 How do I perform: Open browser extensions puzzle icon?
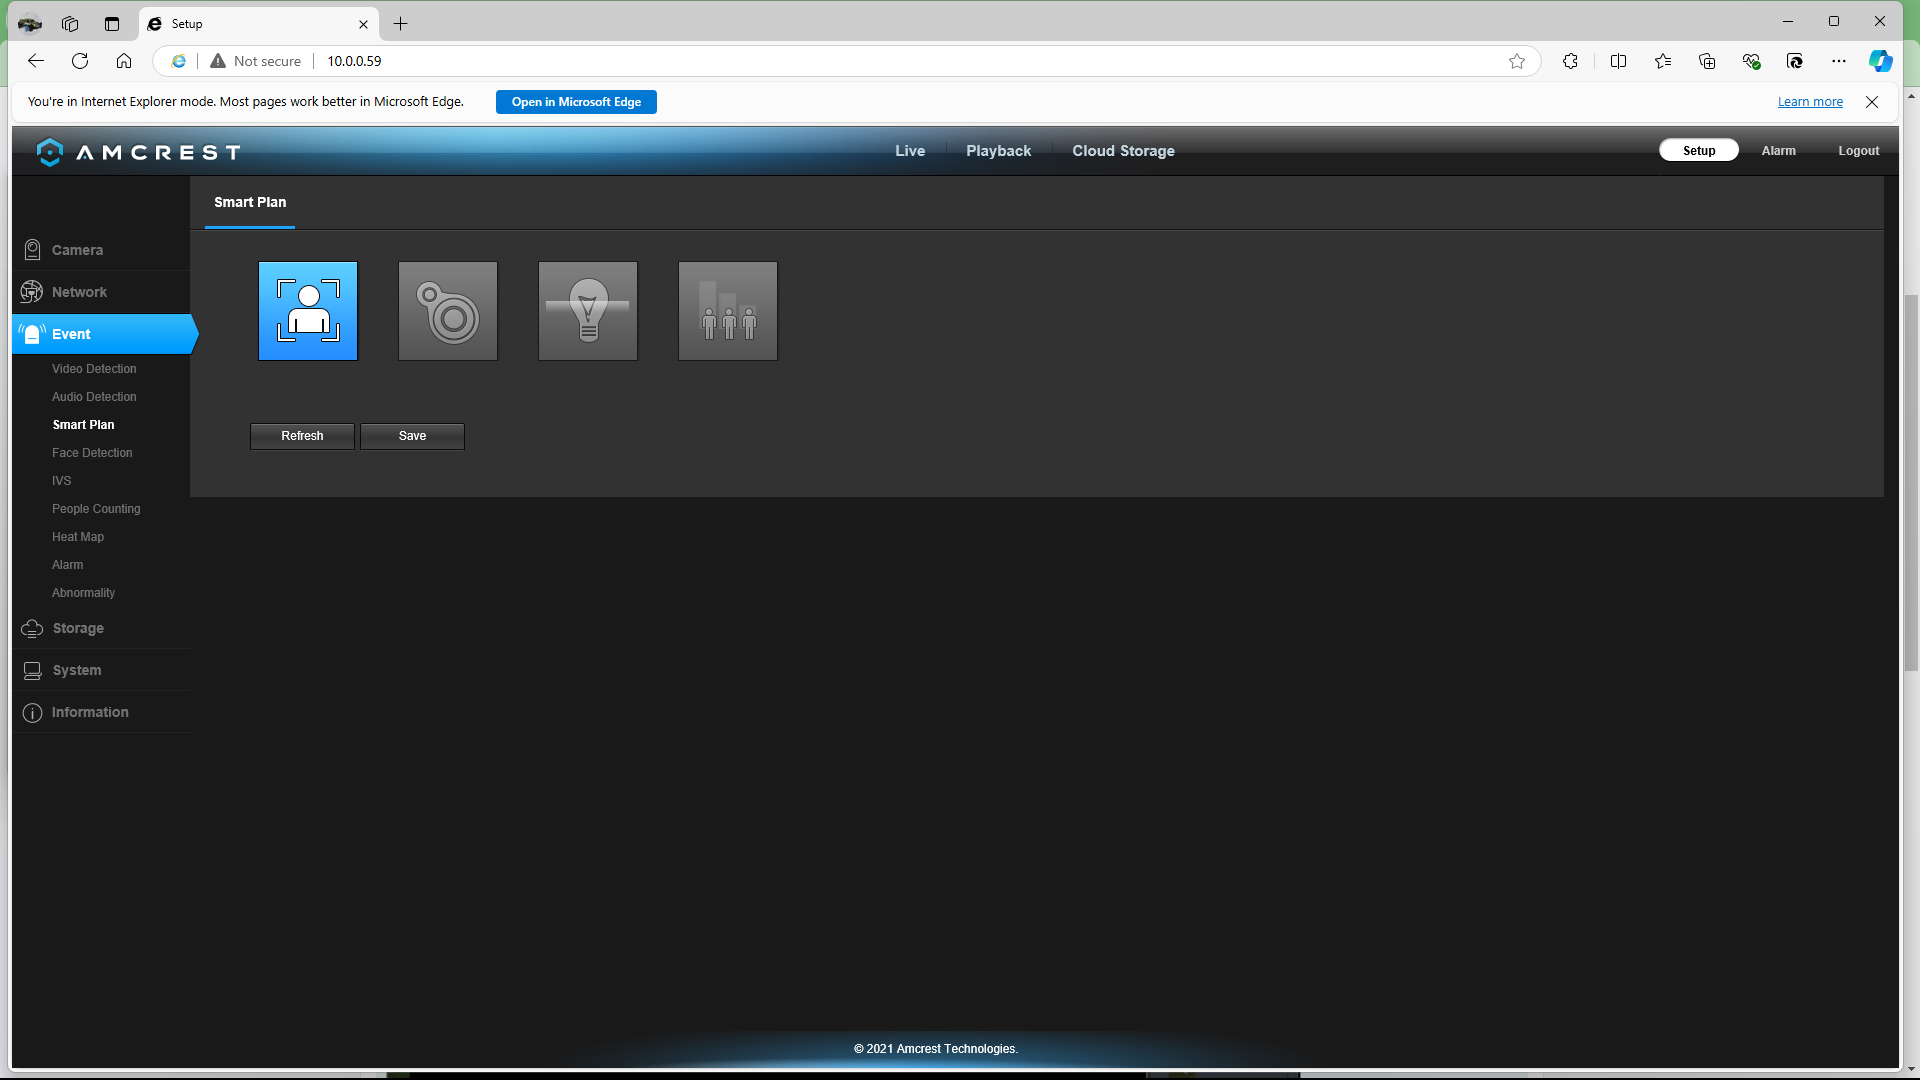click(1570, 61)
